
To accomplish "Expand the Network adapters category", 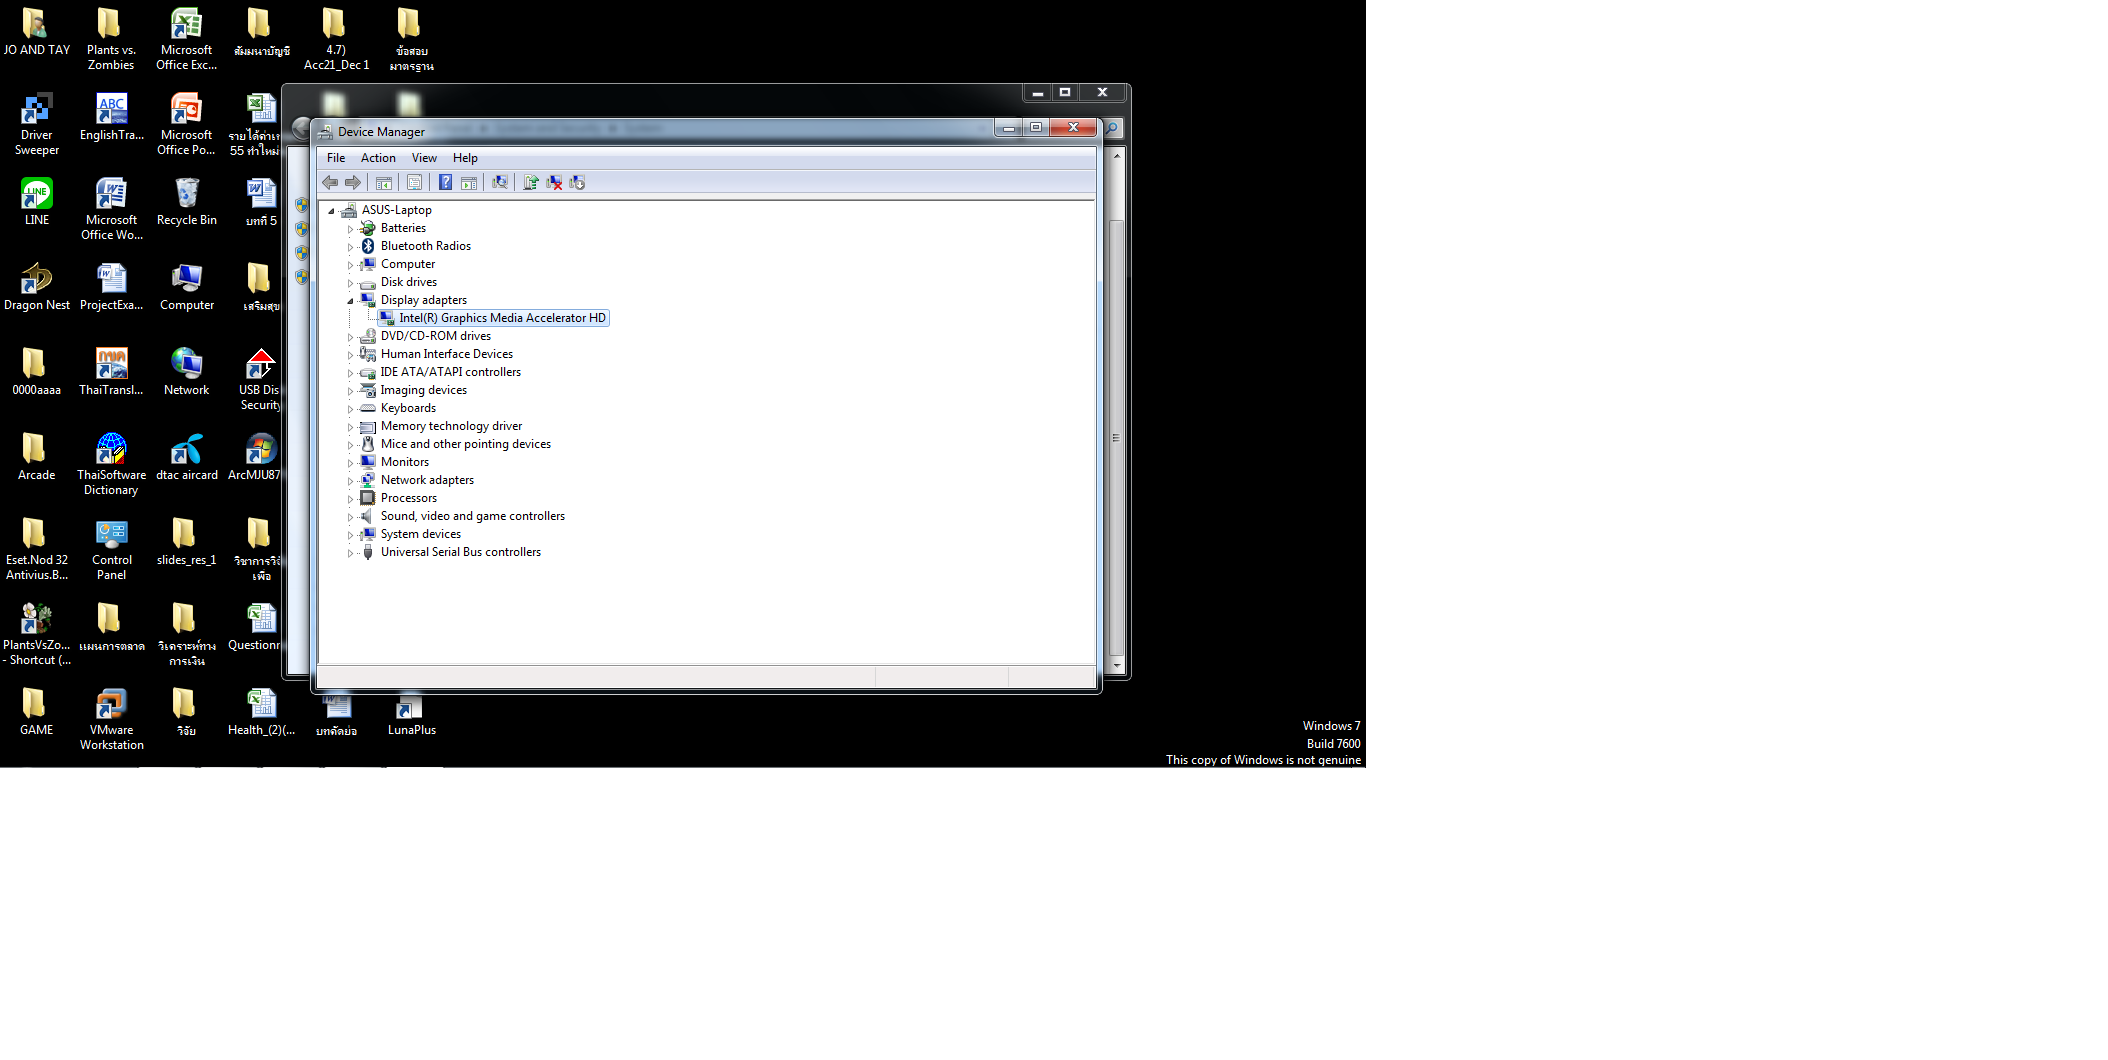I will tap(350, 481).
